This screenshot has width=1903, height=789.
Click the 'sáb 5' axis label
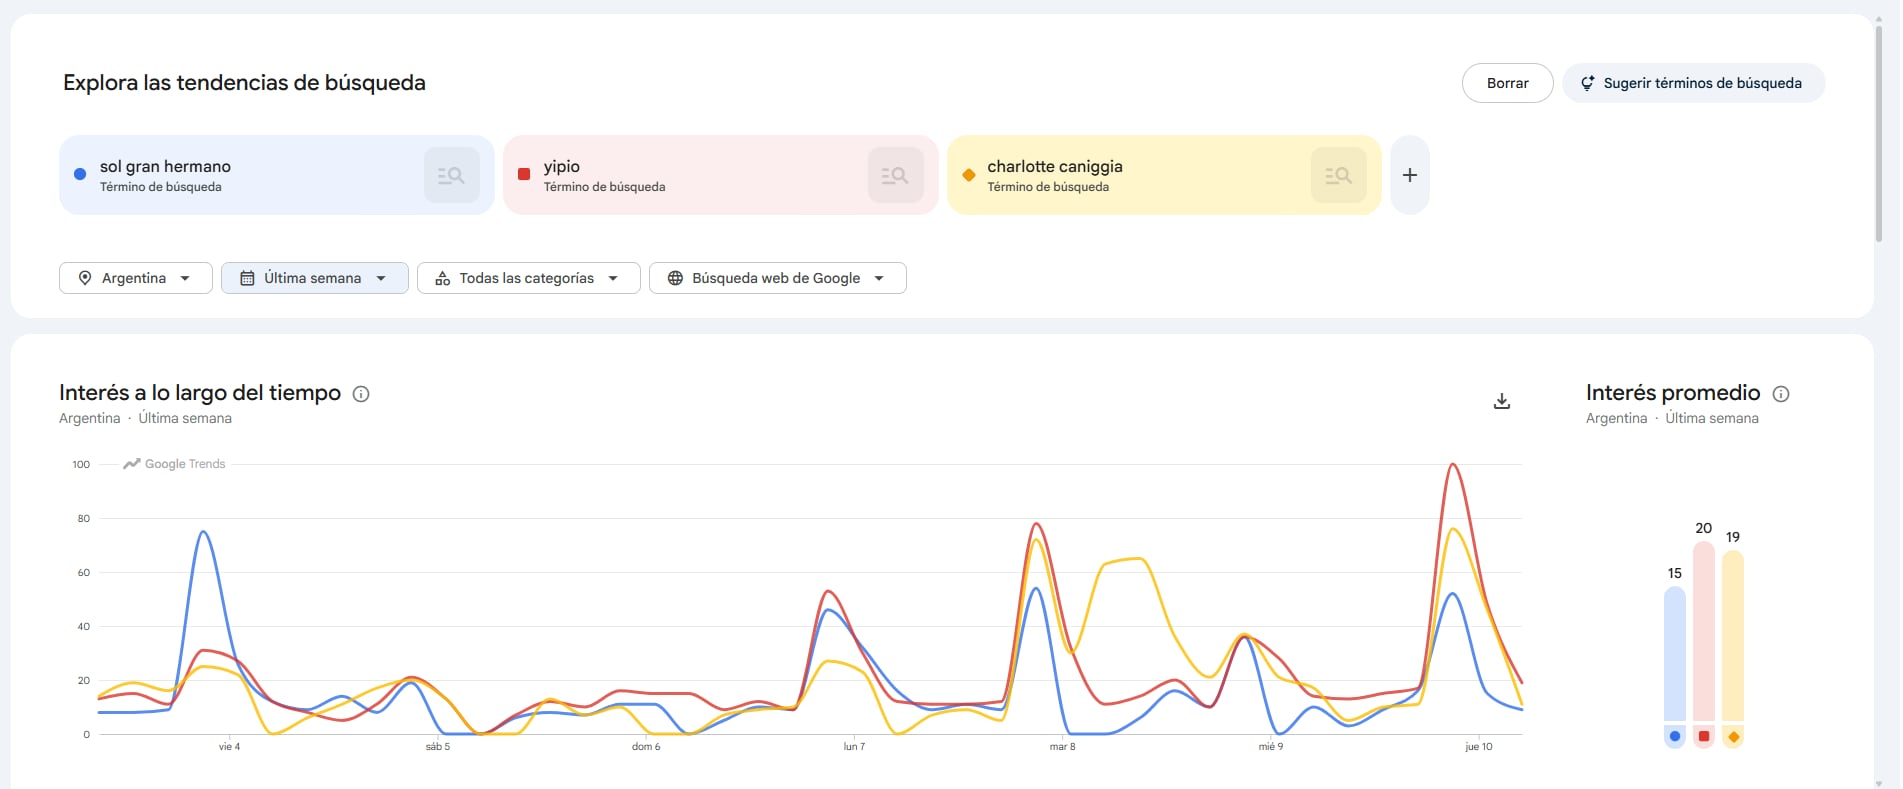(438, 747)
